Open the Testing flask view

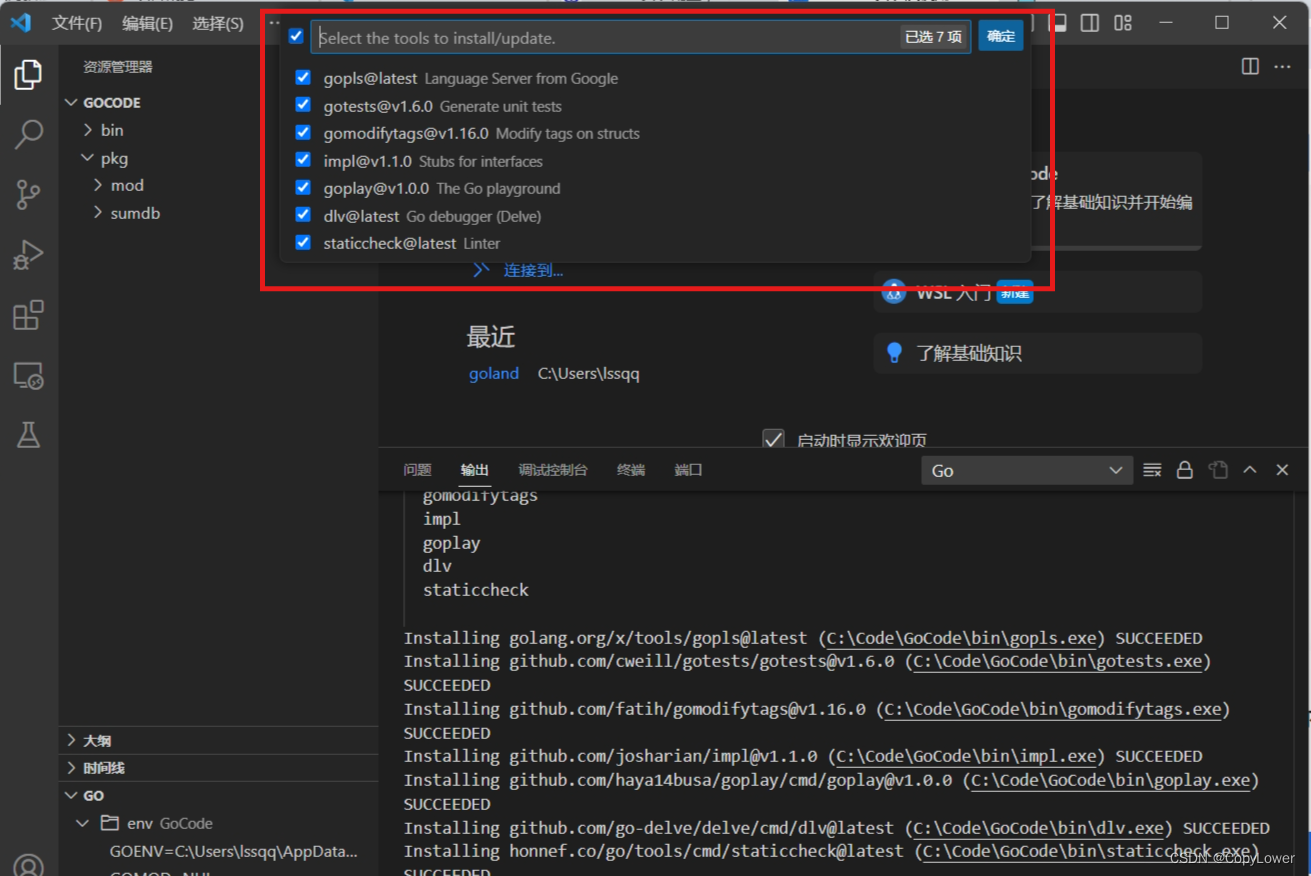point(28,434)
